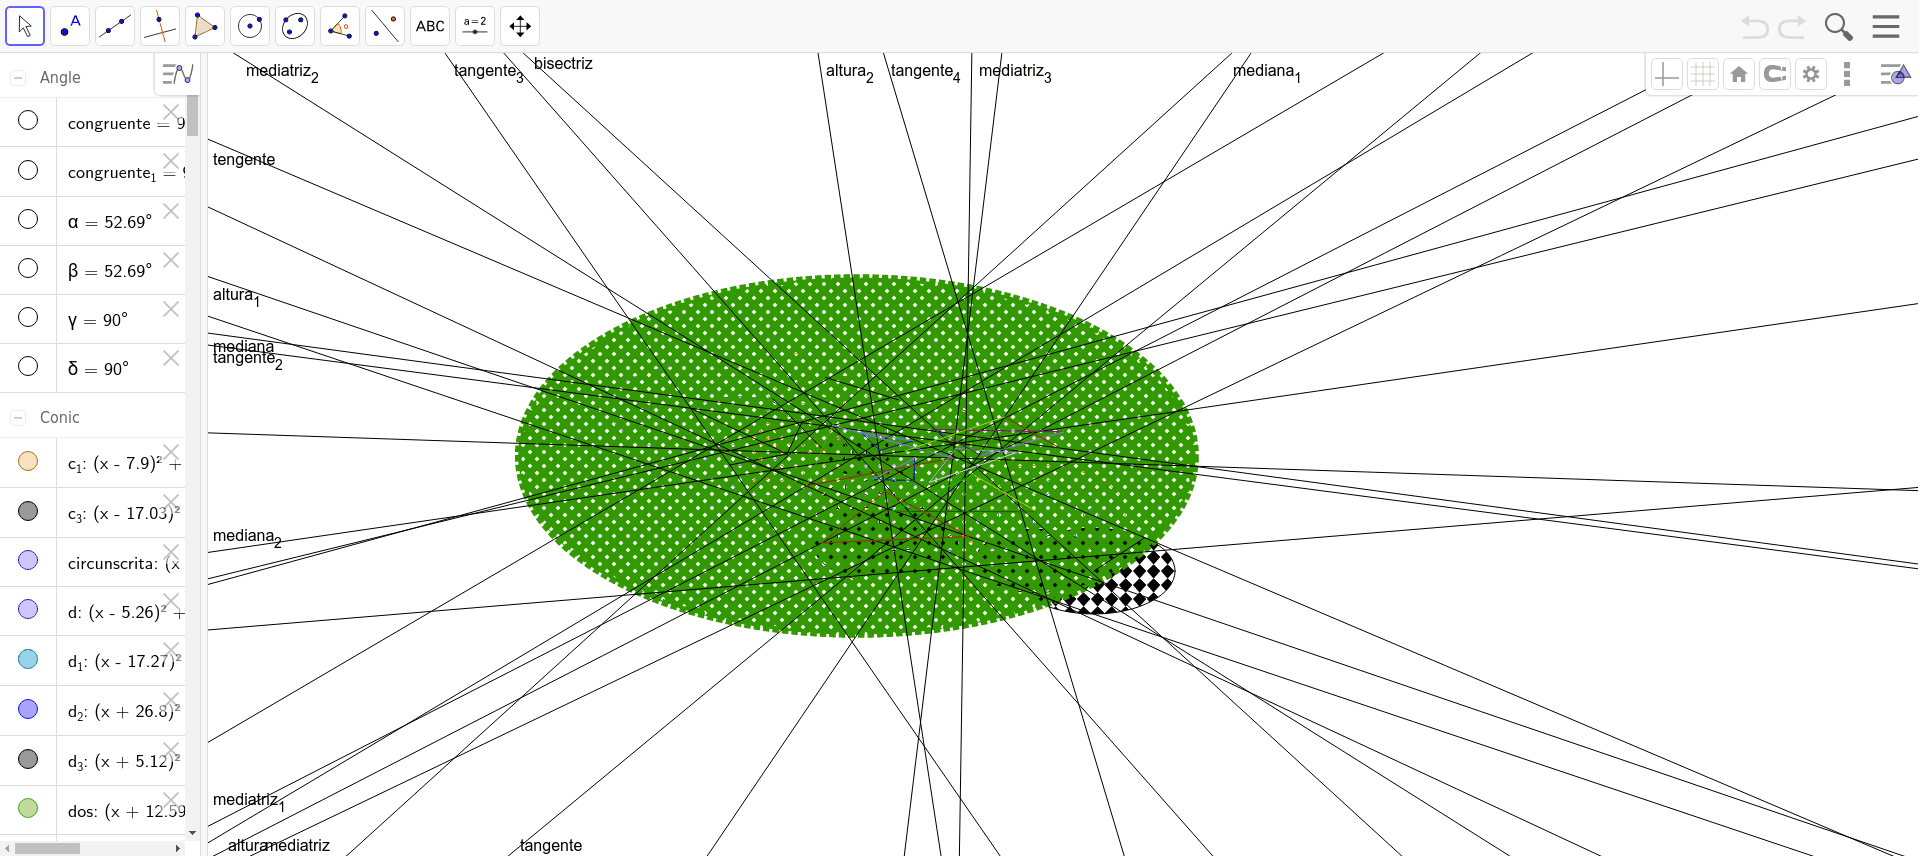Click the Undo arrow

coord(1755,27)
